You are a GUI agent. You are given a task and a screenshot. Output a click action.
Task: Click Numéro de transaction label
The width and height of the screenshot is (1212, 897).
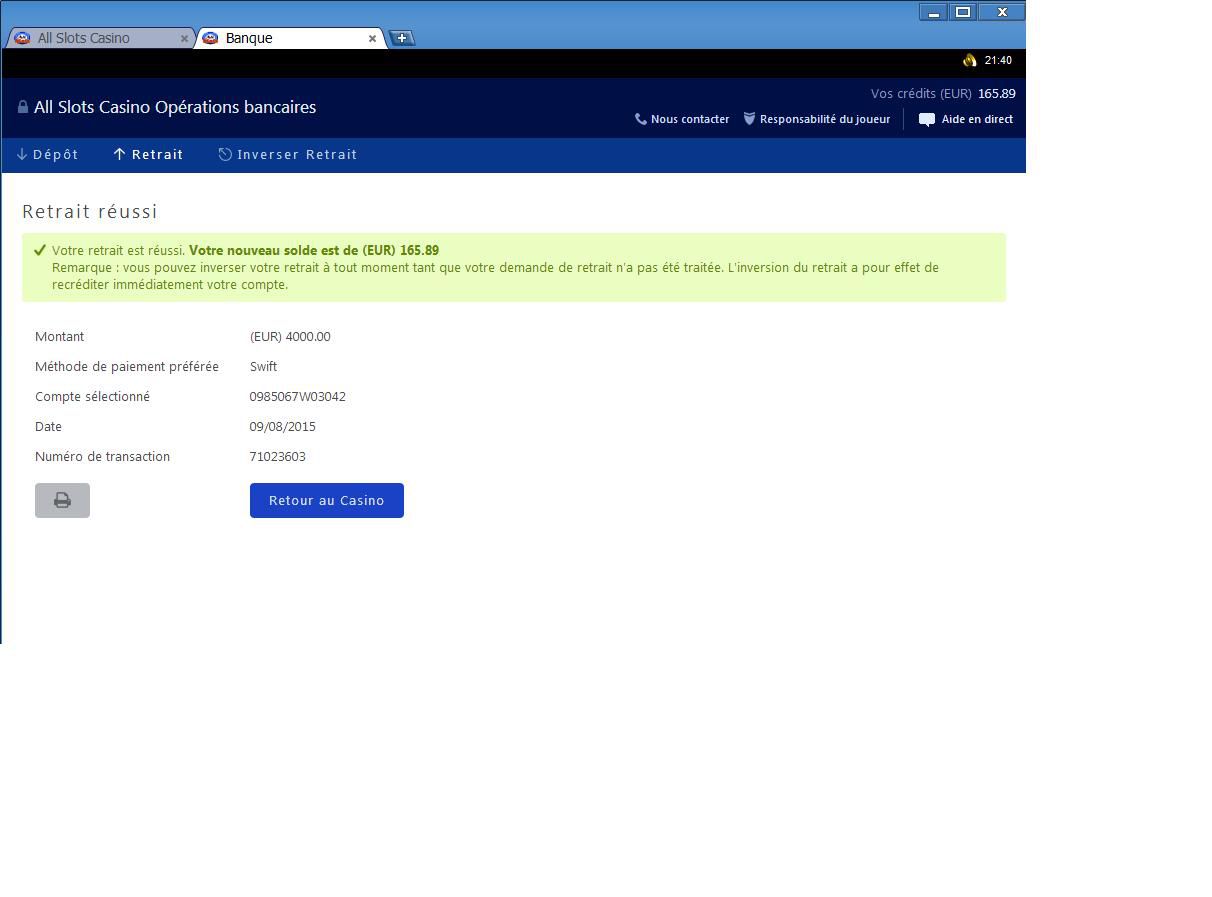[x=102, y=456]
